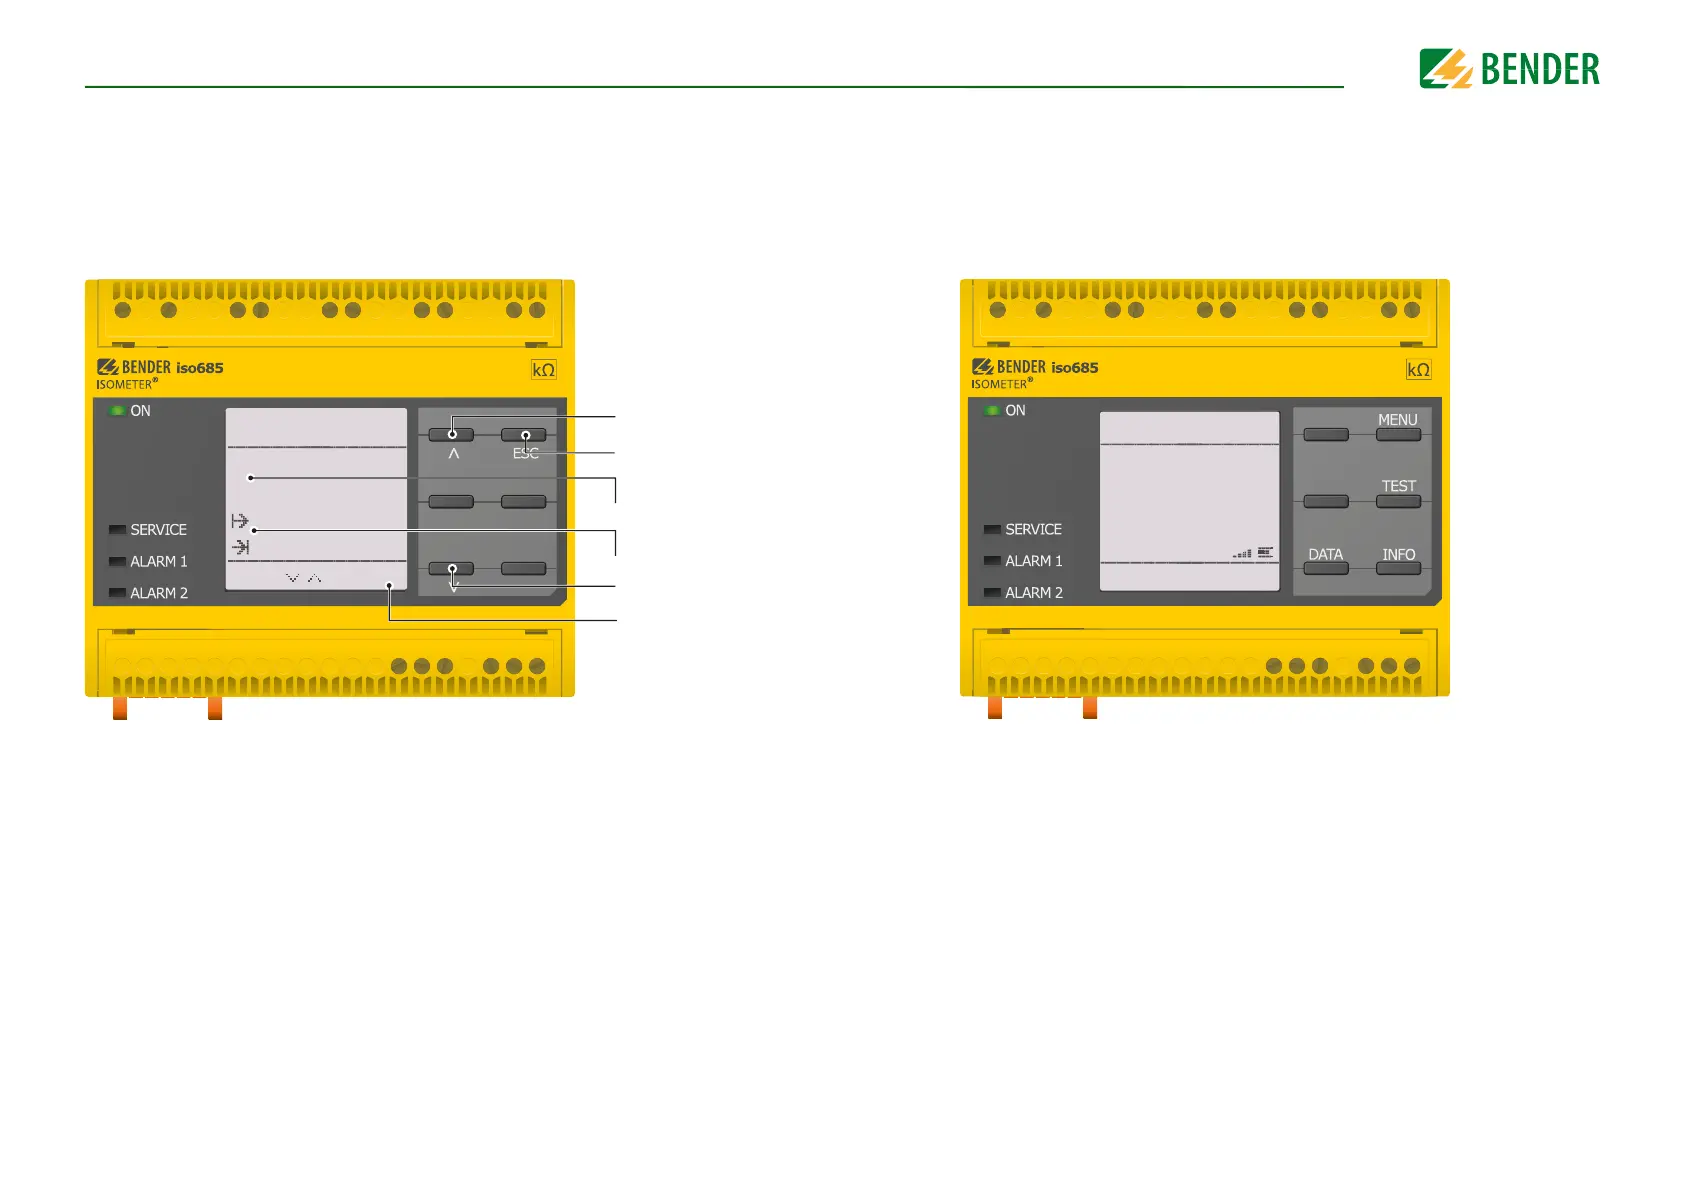Click the left device's bottom-row right button

pos(524,569)
